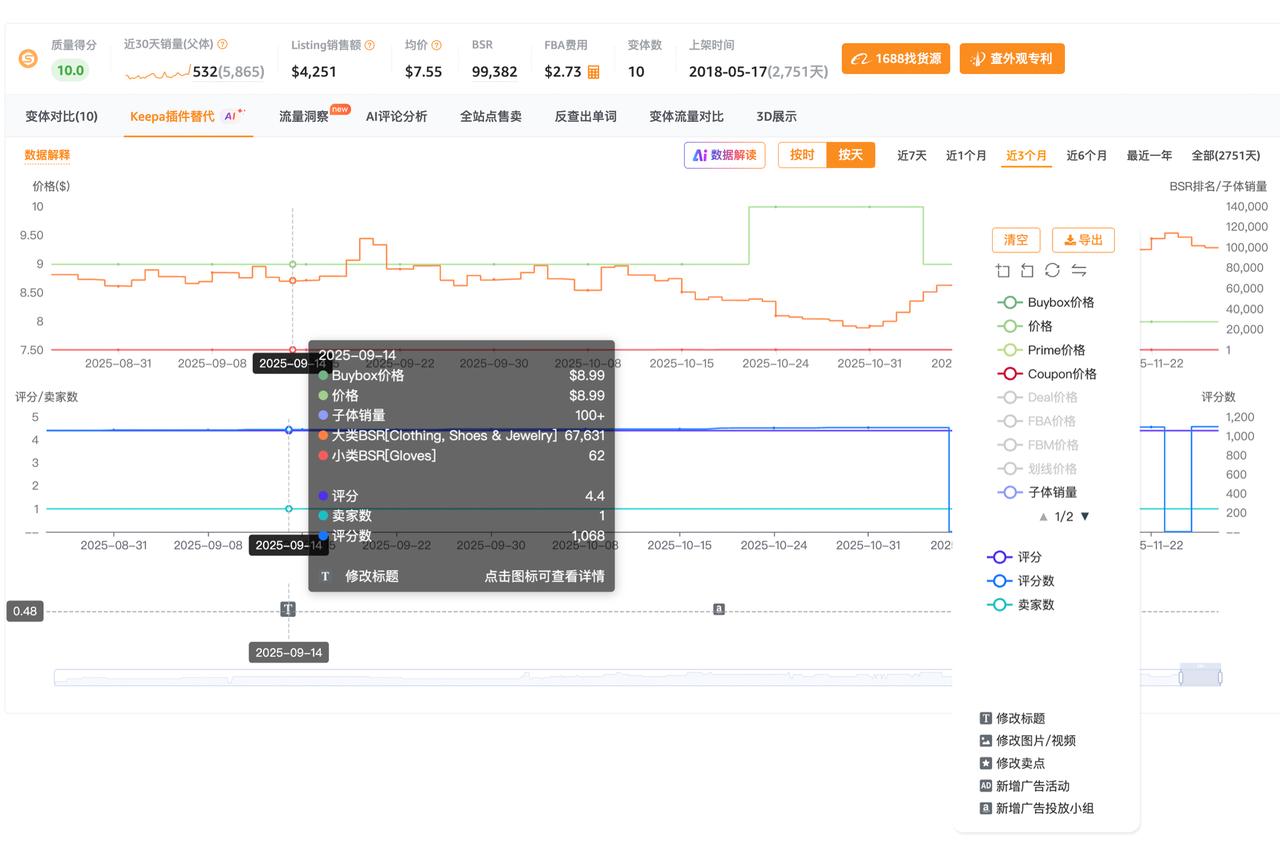Click the help icon beside 均价
Image resolution: width=1280 pixels, height=855 pixels.
pos(436,45)
